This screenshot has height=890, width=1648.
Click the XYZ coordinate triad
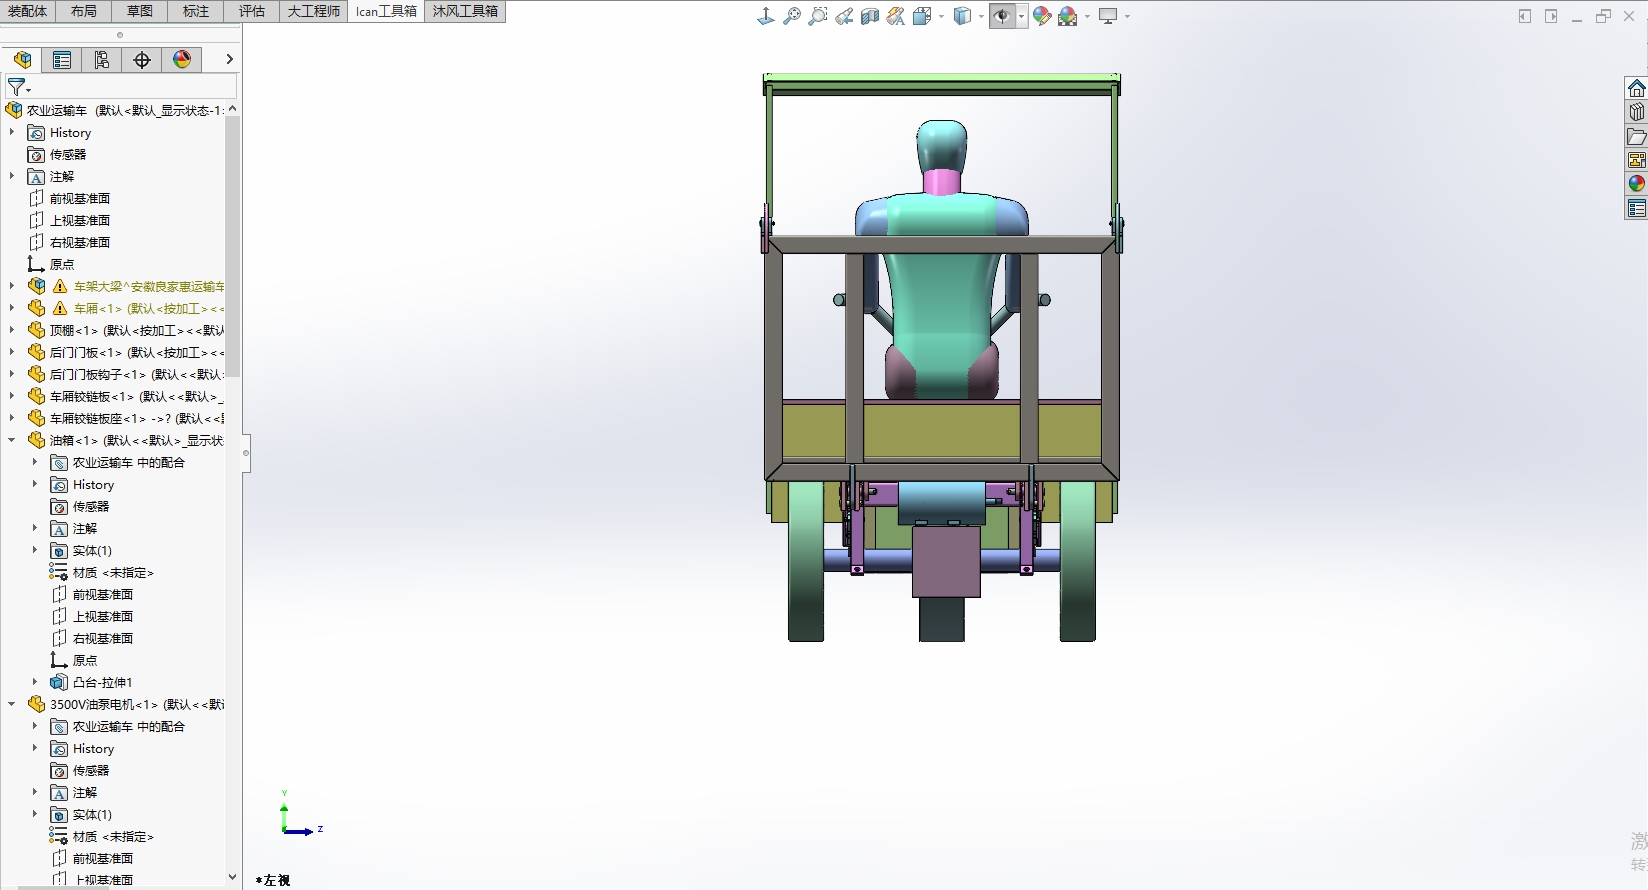(x=299, y=814)
